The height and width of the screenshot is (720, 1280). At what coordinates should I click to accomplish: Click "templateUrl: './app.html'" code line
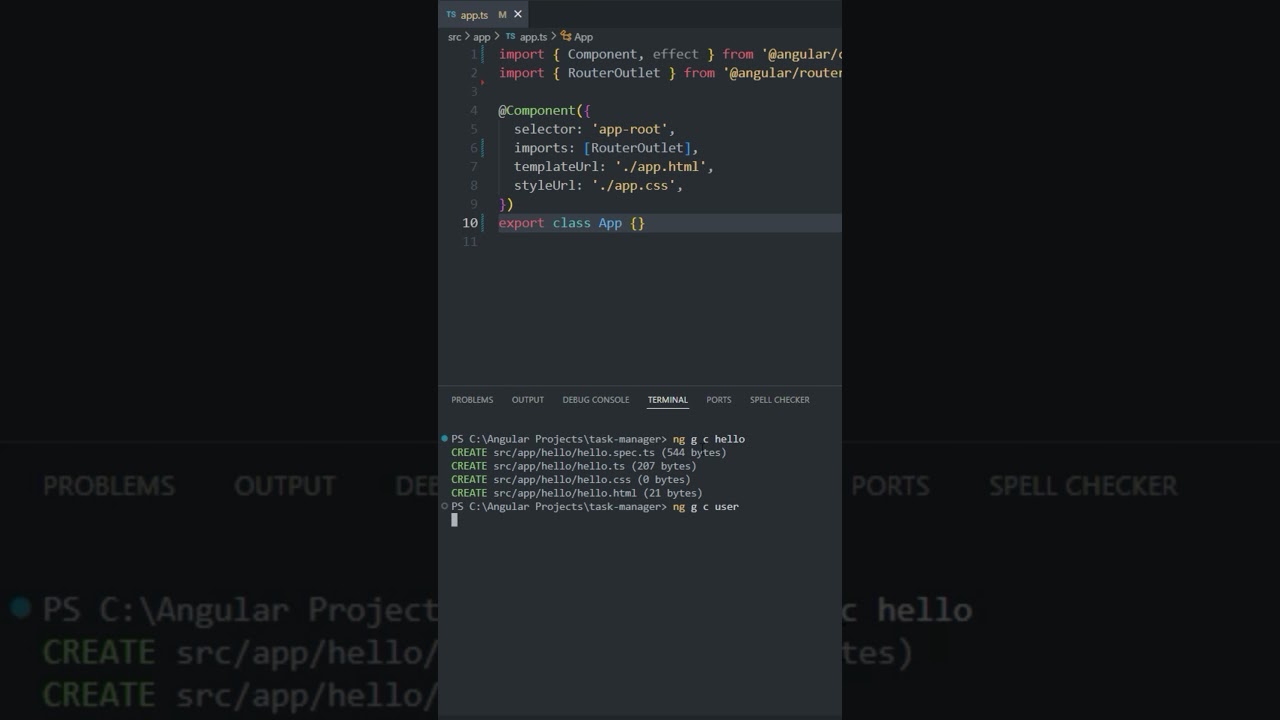pos(614,167)
